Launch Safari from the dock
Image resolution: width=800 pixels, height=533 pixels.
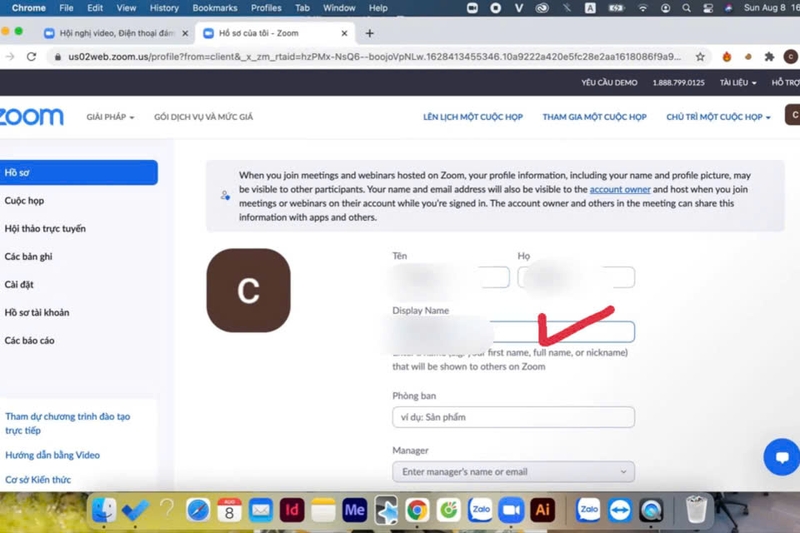pos(198,510)
